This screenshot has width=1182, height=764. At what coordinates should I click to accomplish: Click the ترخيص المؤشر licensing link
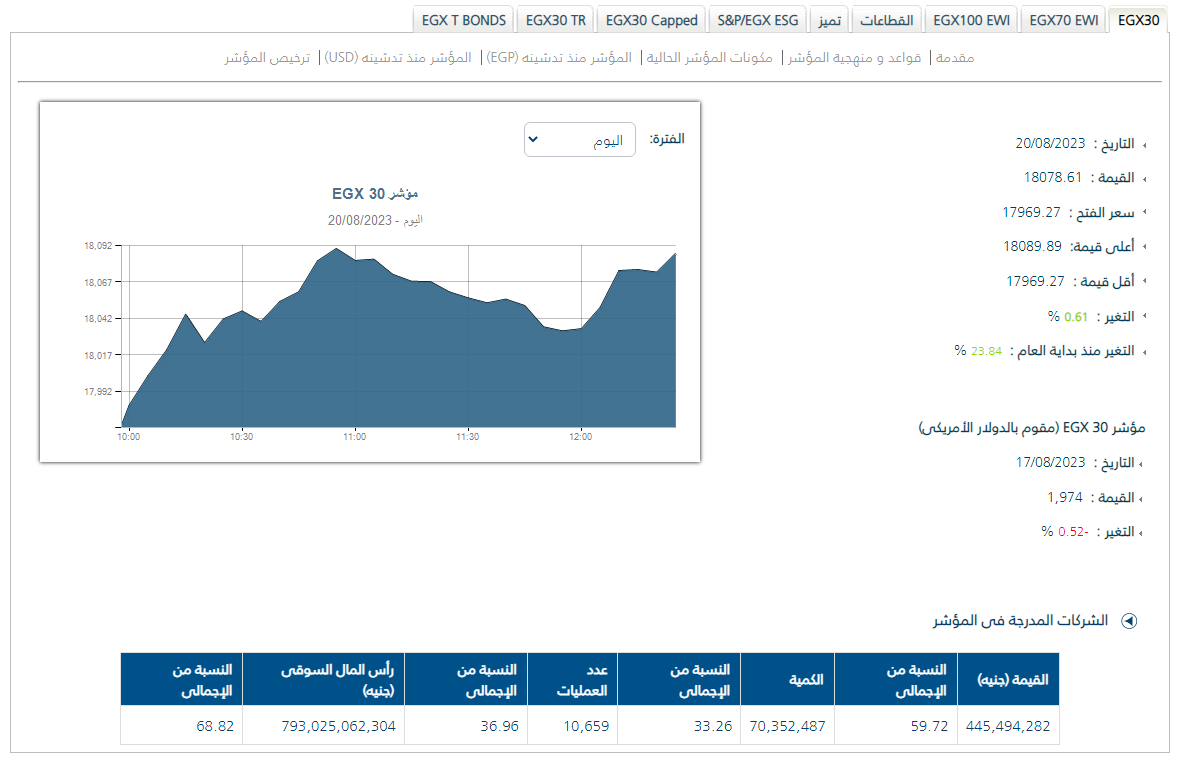tap(267, 58)
